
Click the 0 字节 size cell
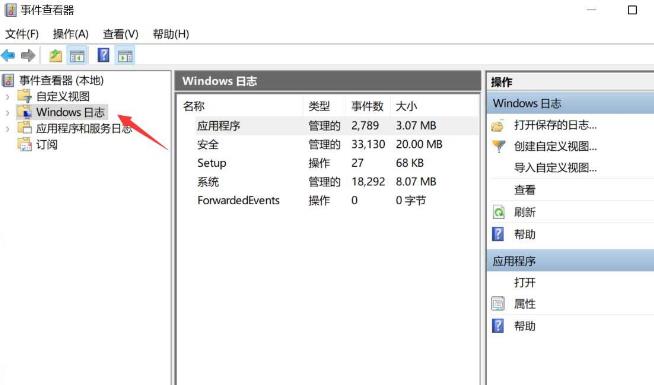pos(411,200)
